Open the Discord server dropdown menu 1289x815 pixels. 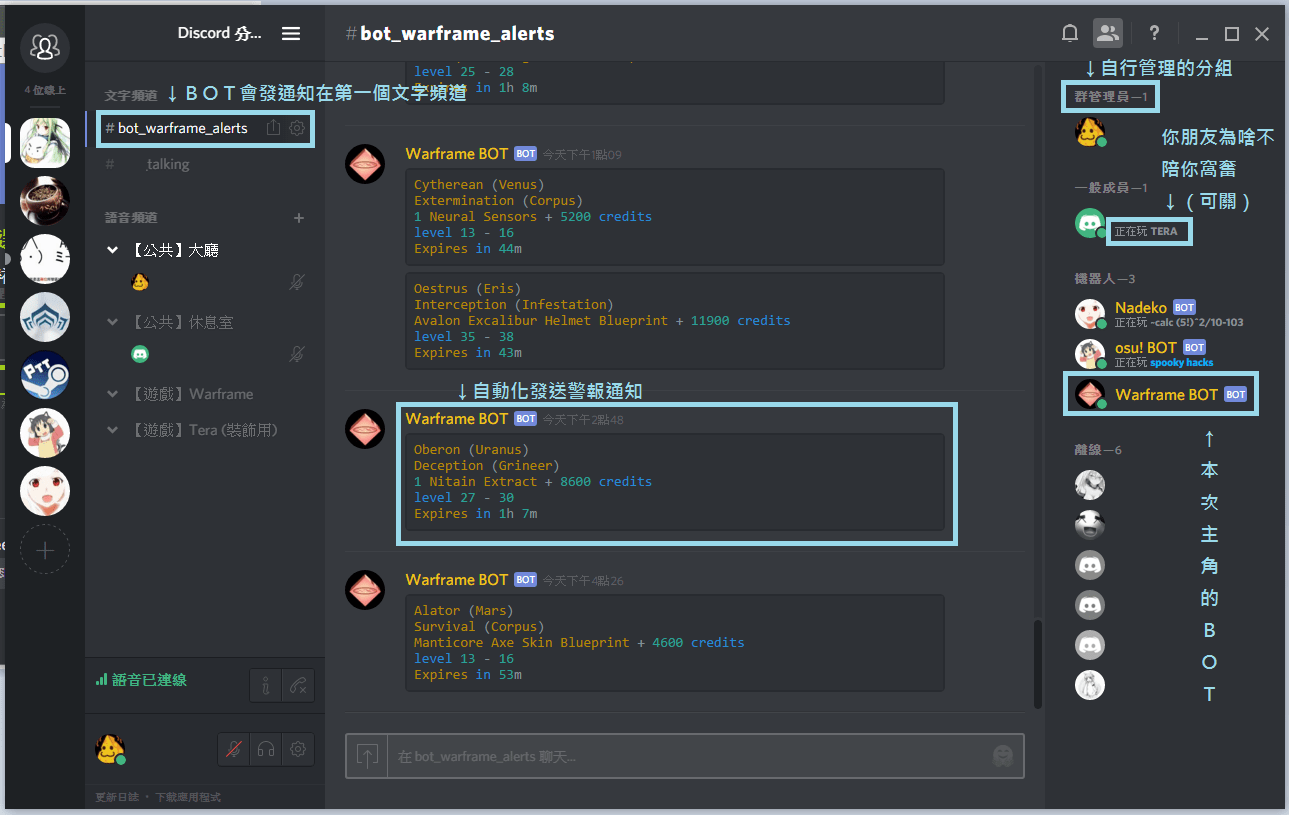291,33
